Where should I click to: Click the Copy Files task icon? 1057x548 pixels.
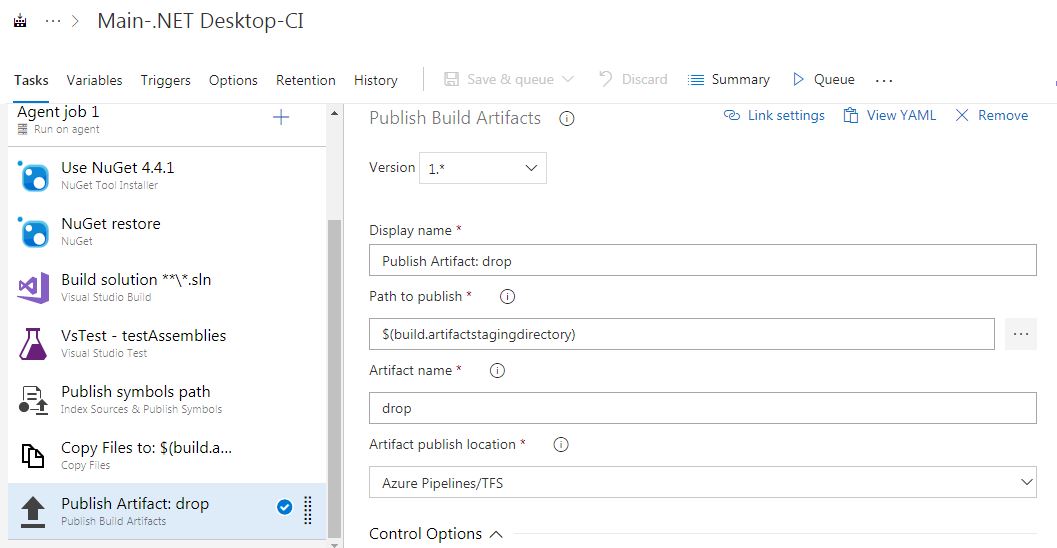(33, 456)
